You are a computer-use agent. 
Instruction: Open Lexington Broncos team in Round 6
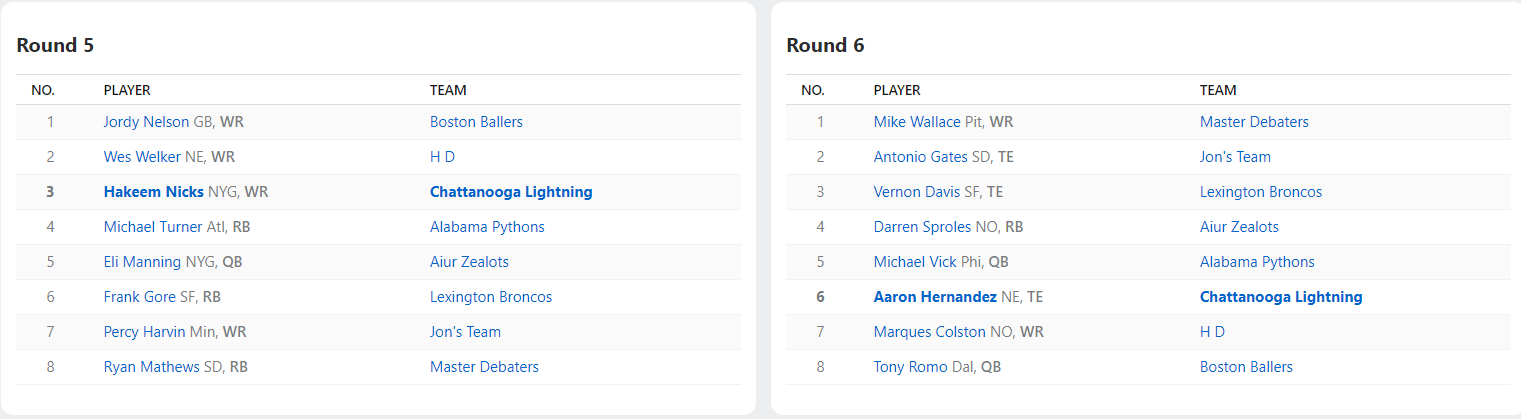point(1261,192)
